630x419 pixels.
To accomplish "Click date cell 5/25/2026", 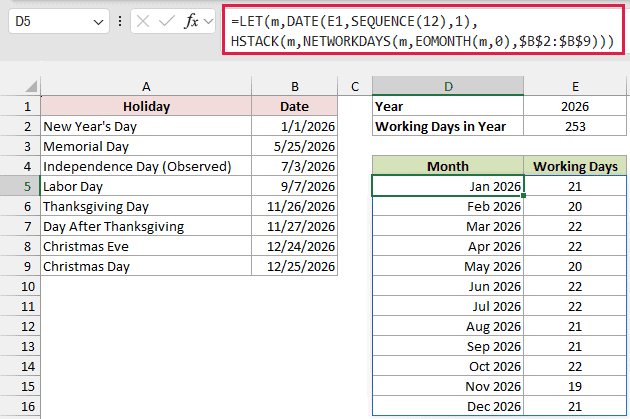I will click(295, 146).
